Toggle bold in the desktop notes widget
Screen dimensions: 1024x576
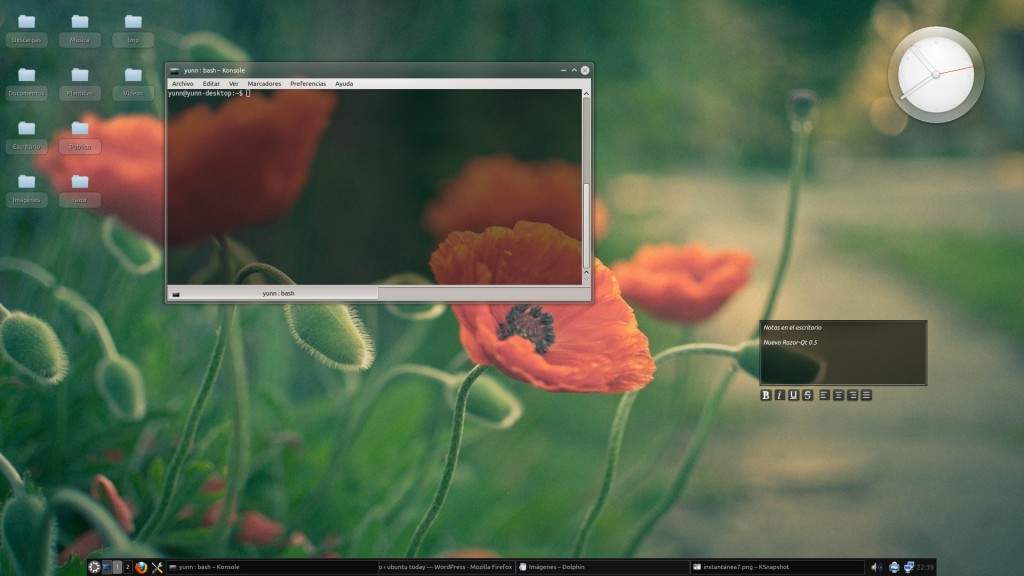(x=766, y=395)
